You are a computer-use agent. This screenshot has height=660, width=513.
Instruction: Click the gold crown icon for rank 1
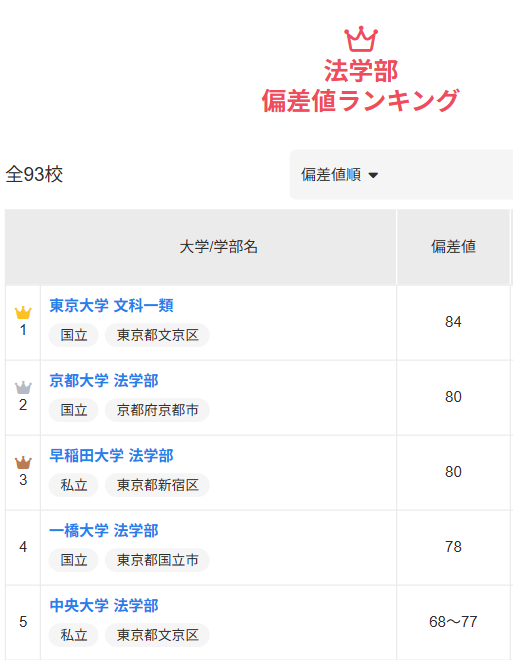23,312
